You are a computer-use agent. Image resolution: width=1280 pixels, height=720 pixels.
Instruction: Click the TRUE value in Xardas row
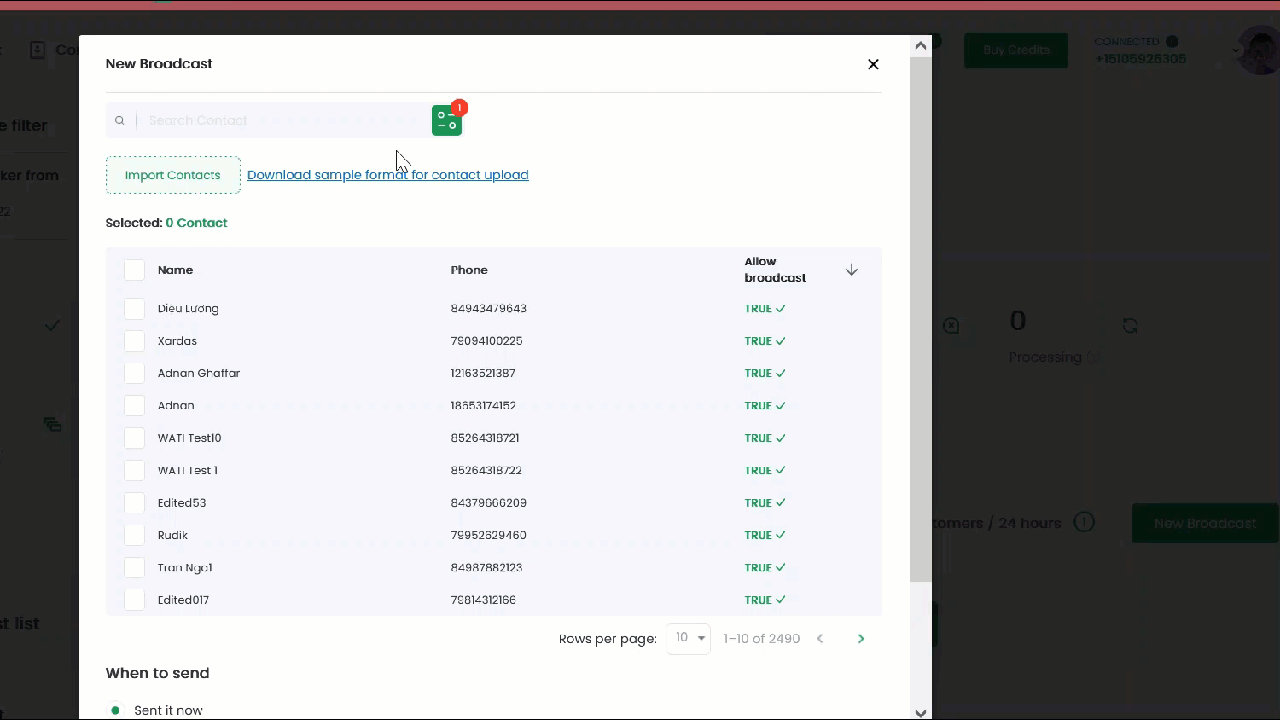[x=765, y=341]
